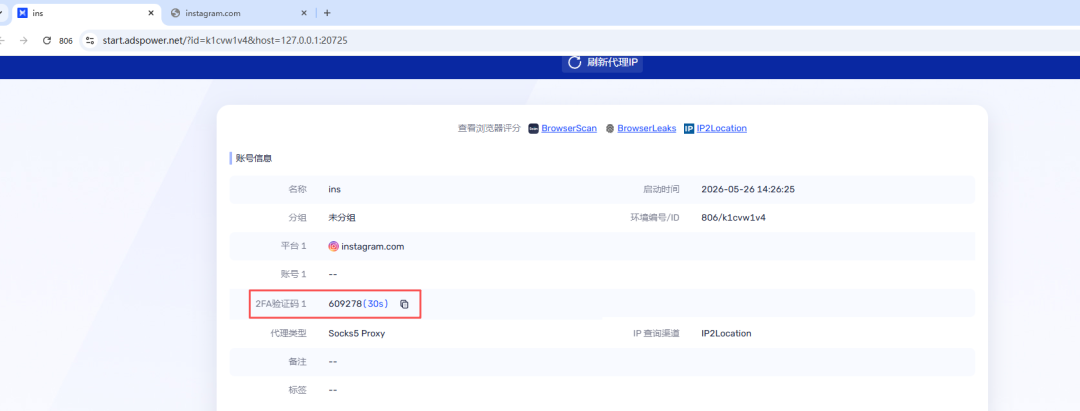Viewport: 1080px width, 411px height.
Task: Click the 未分组 group value
Action: (x=342, y=218)
